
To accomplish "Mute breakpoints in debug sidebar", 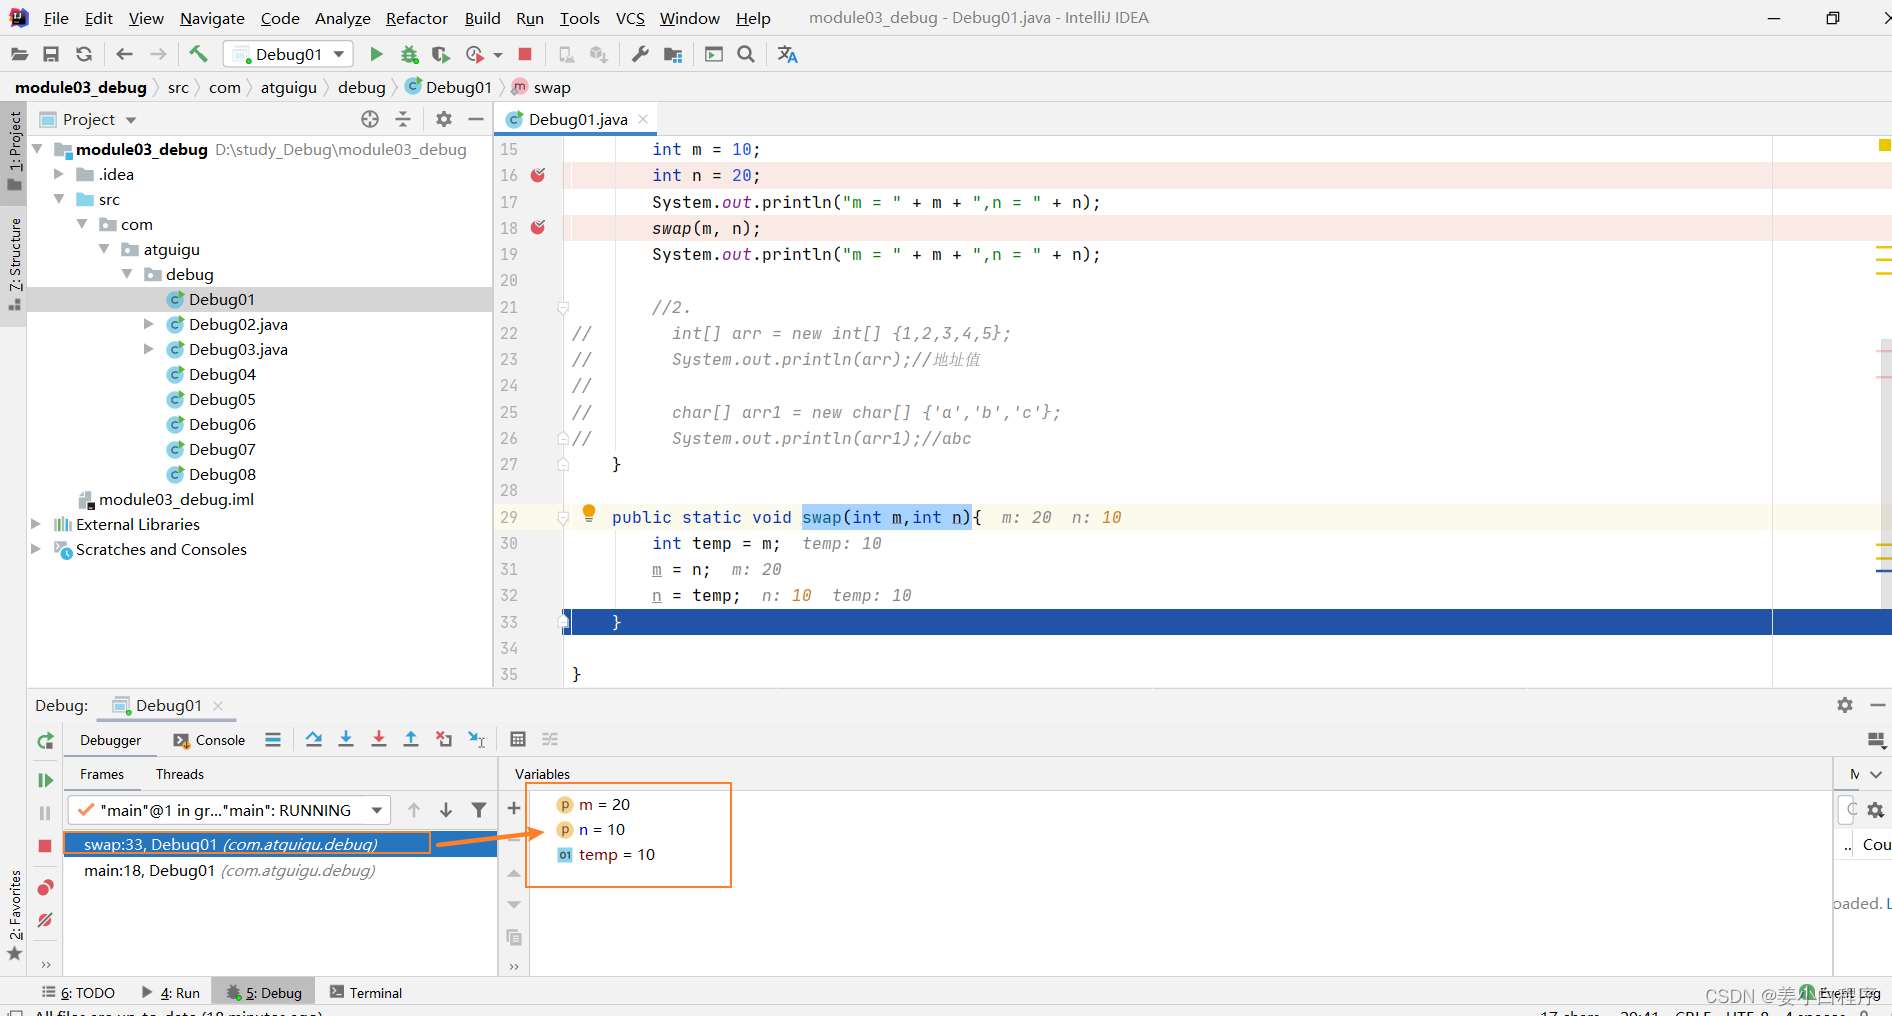I will pos(45,920).
